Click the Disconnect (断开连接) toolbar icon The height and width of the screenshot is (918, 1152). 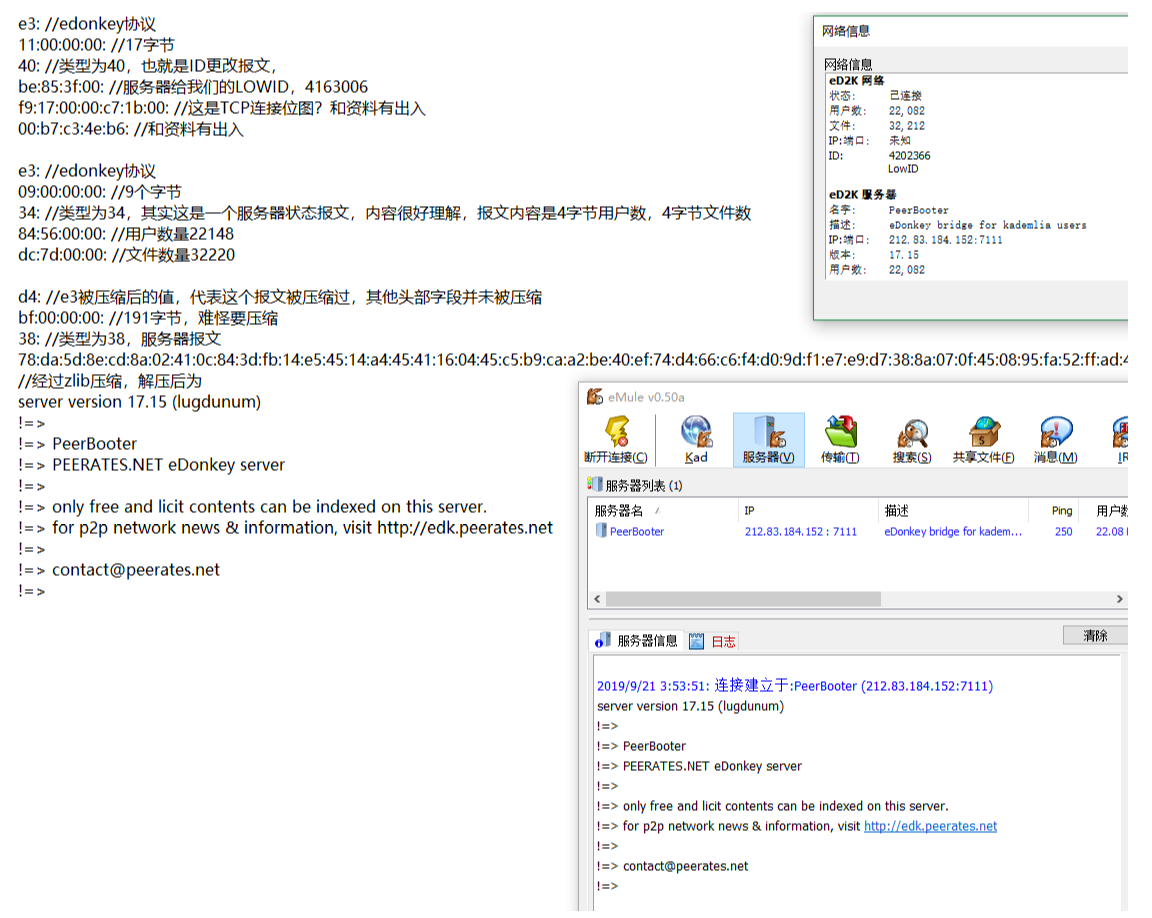[616, 439]
